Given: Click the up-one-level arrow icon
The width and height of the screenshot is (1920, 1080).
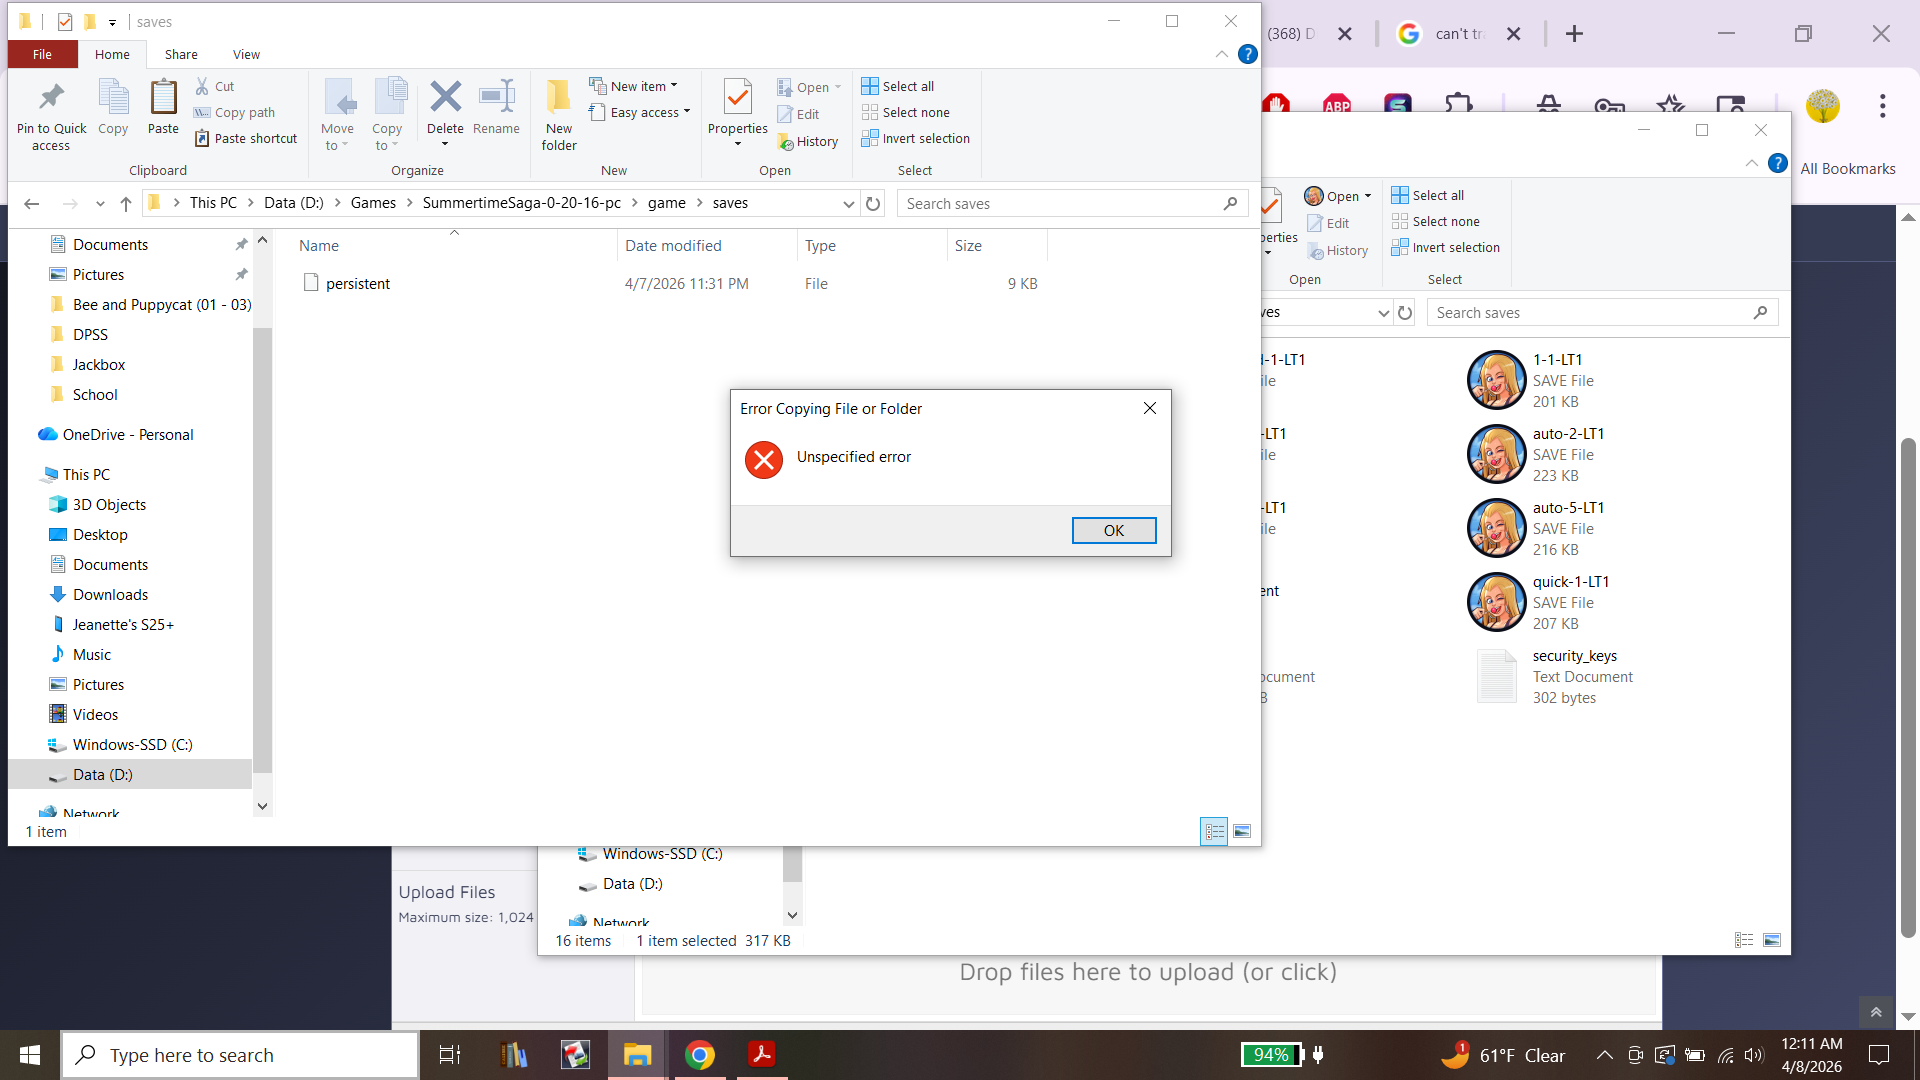Looking at the screenshot, I should coord(126,204).
